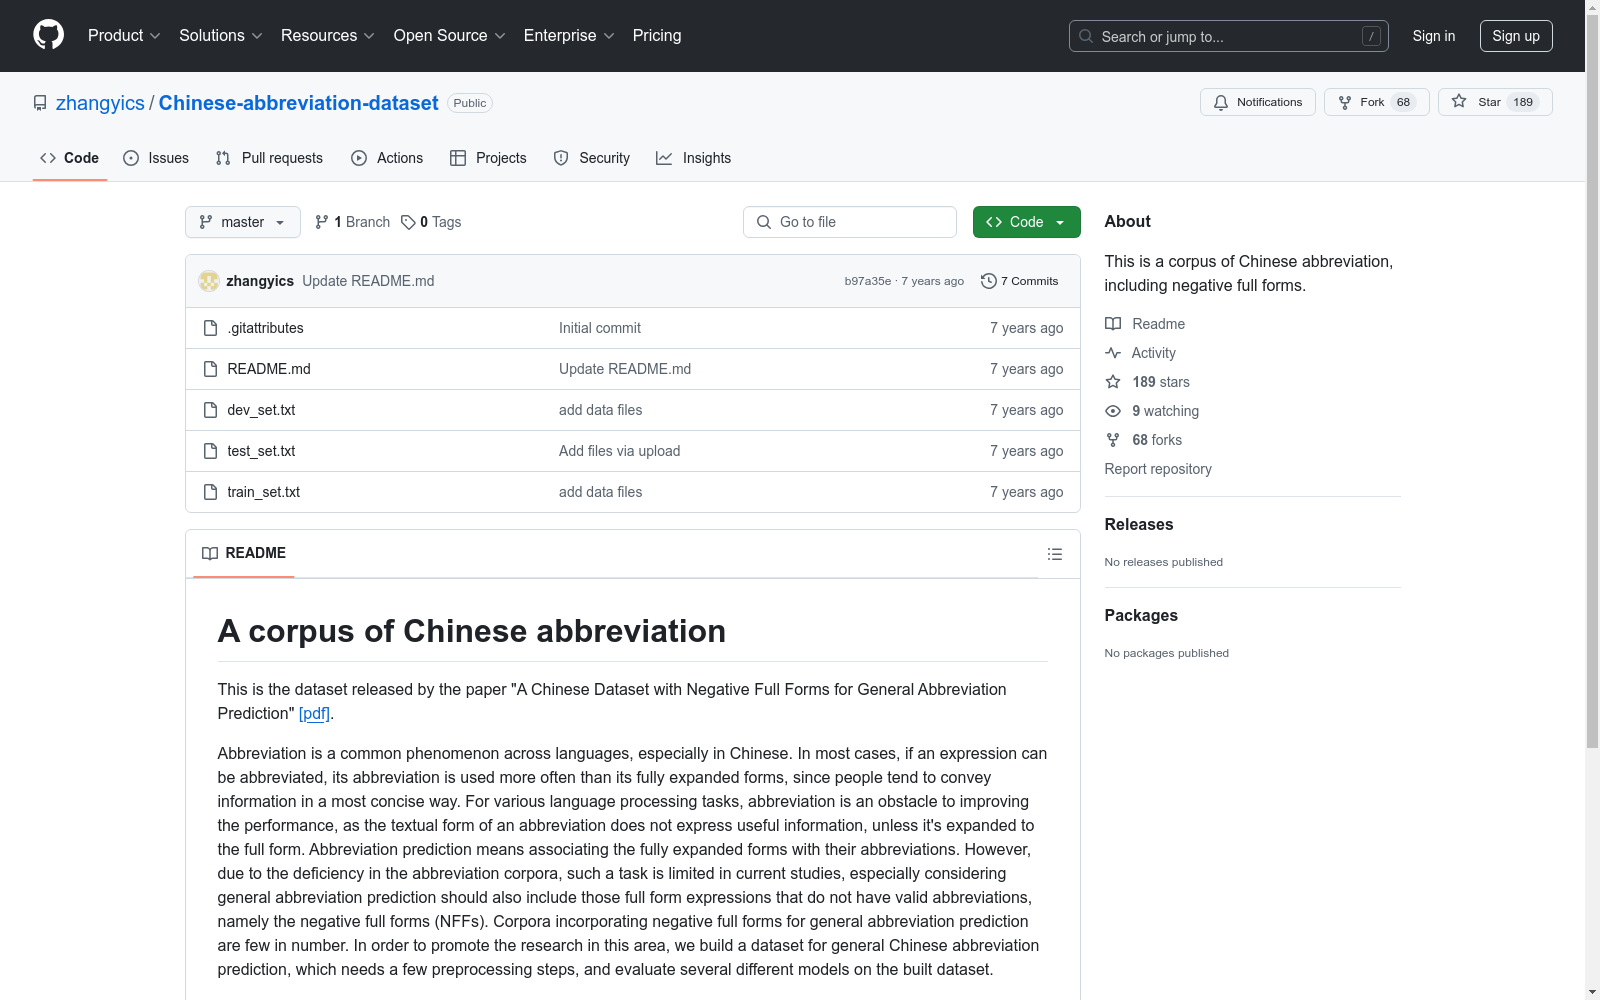The width and height of the screenshot is (1600, 1000).
Task: Open the README outline icon
Action: click(x=1054, y=554)
